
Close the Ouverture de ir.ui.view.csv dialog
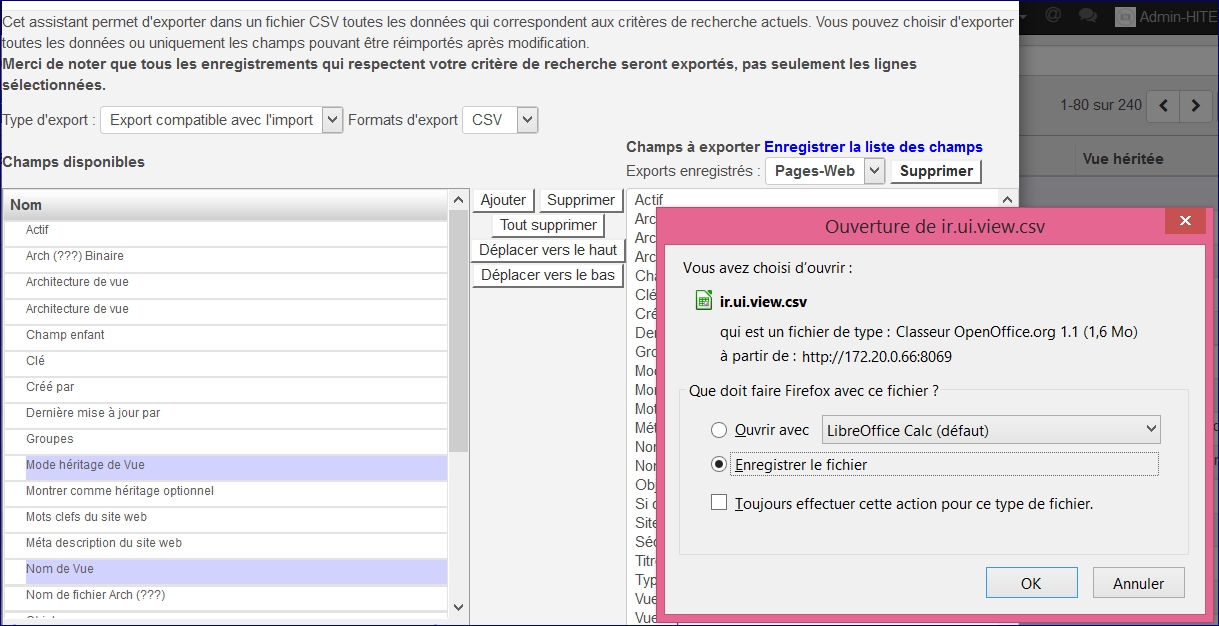pos(1185,221)
